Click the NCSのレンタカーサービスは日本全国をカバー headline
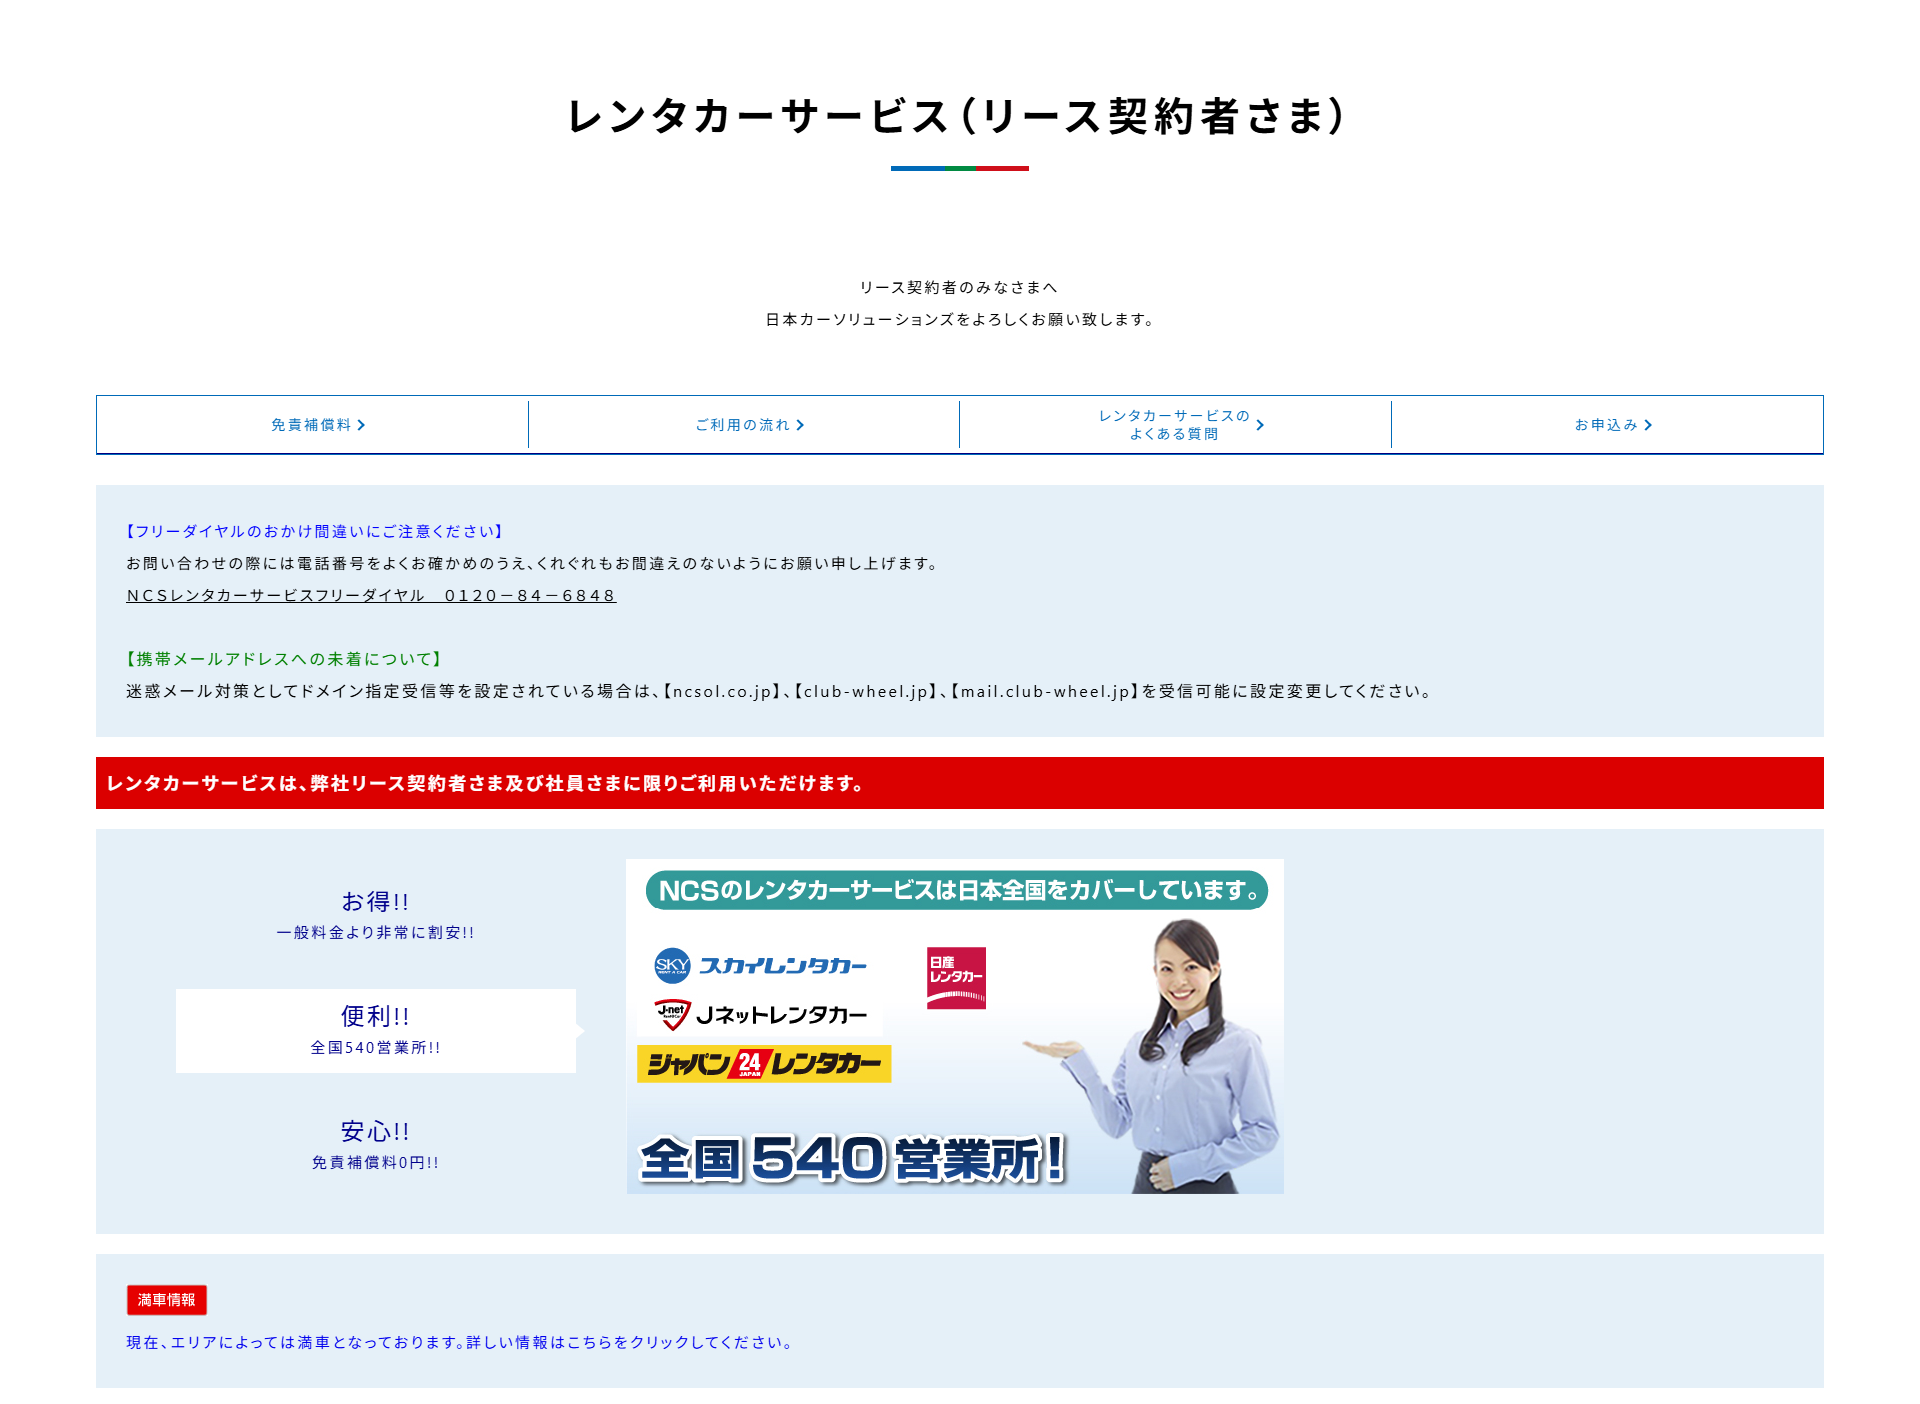 click(x=957, y=890)
